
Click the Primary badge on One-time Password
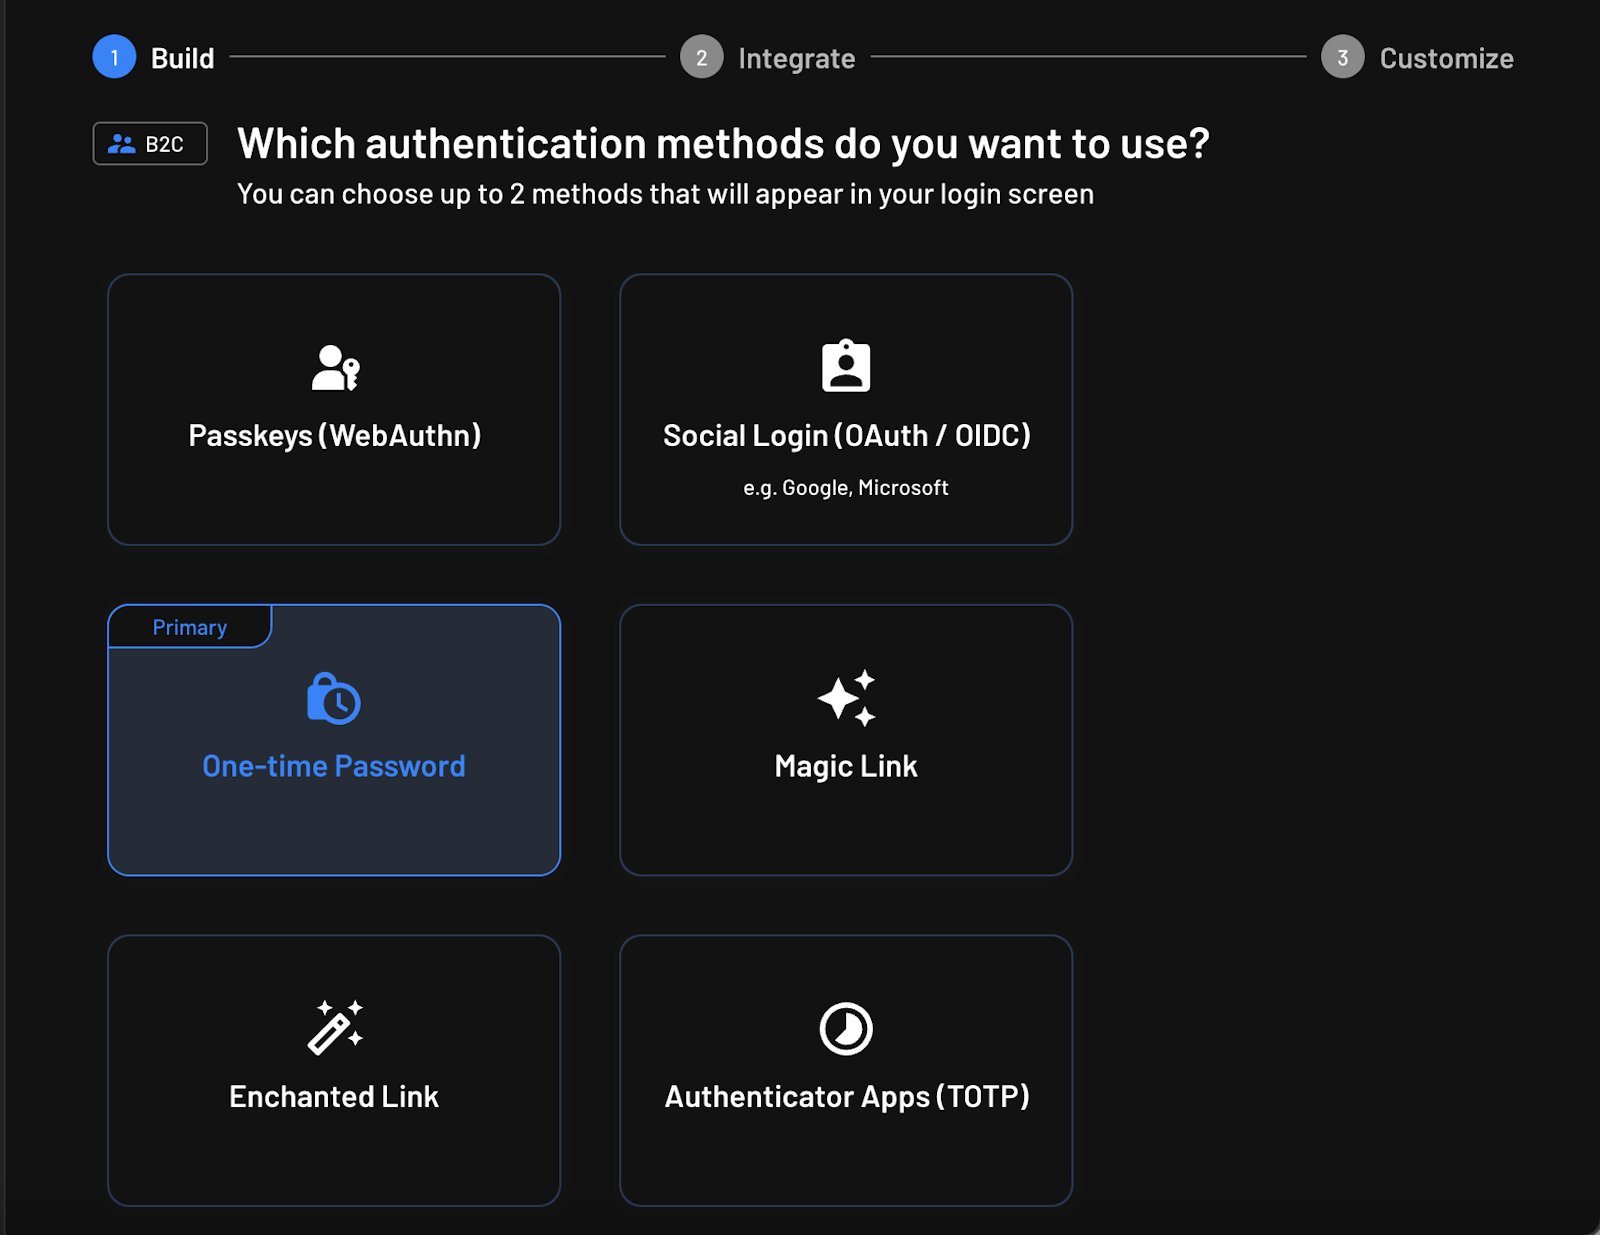coord(189,626)
